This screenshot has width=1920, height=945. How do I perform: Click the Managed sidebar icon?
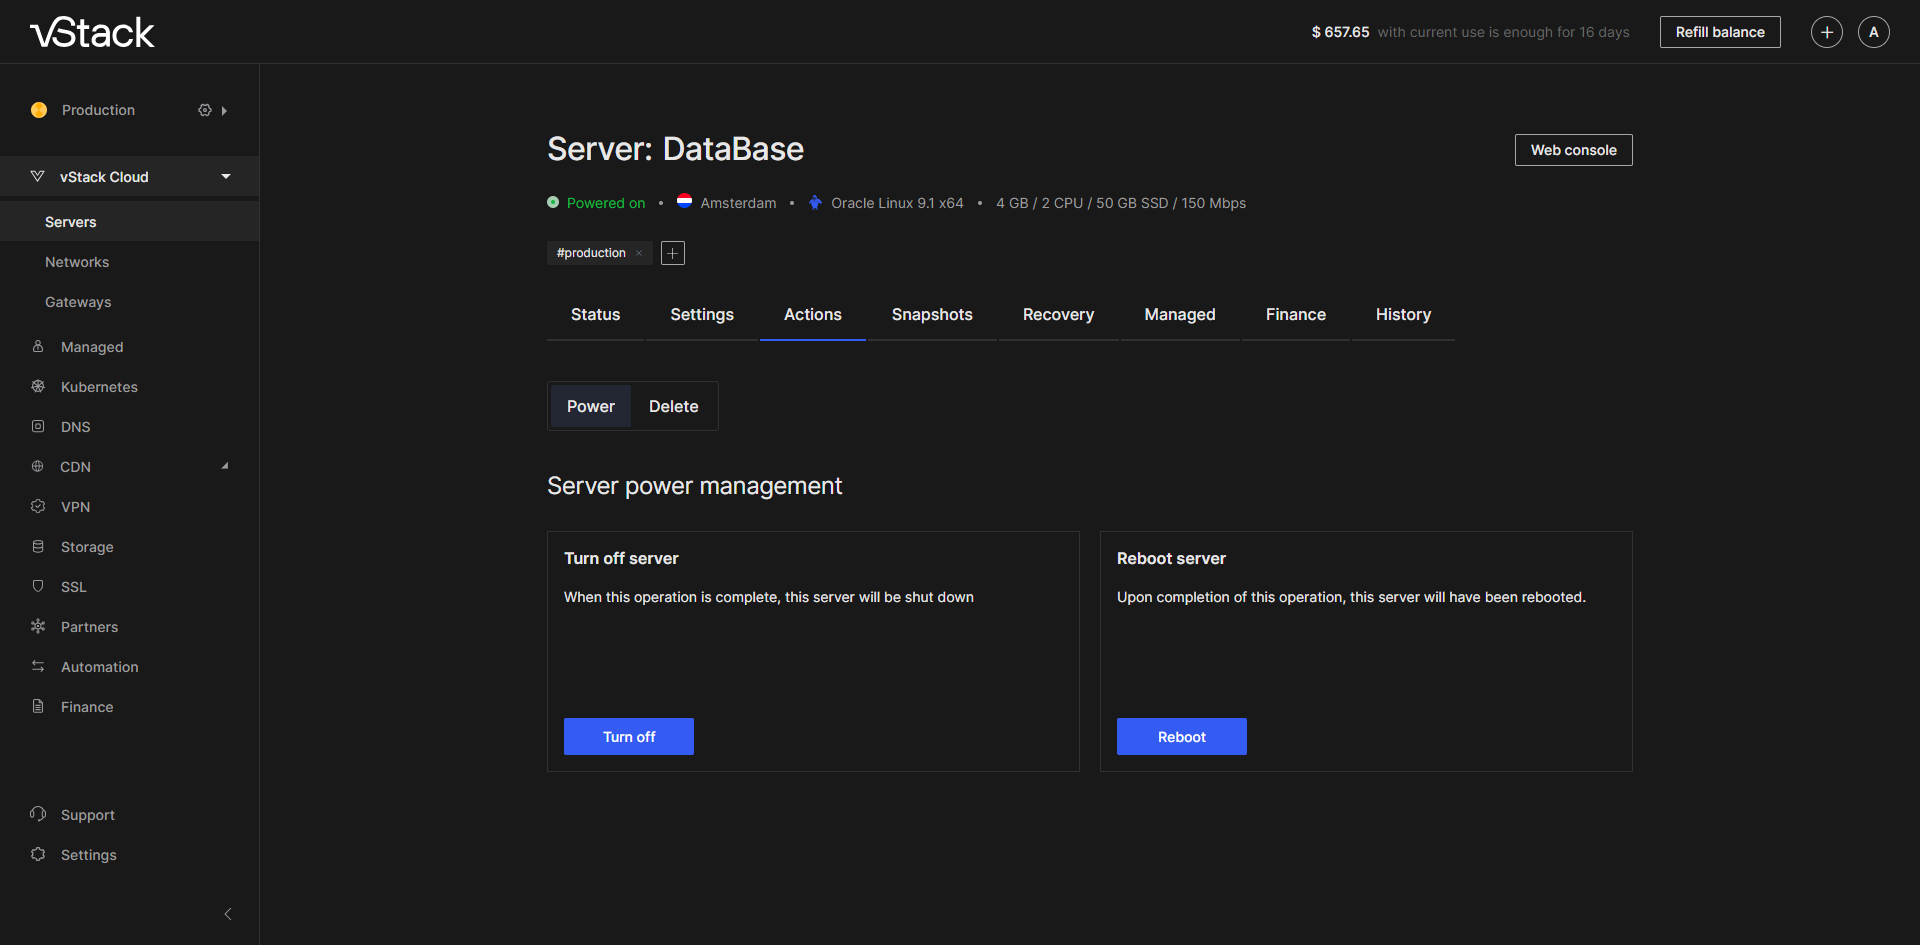pos(38,346)
